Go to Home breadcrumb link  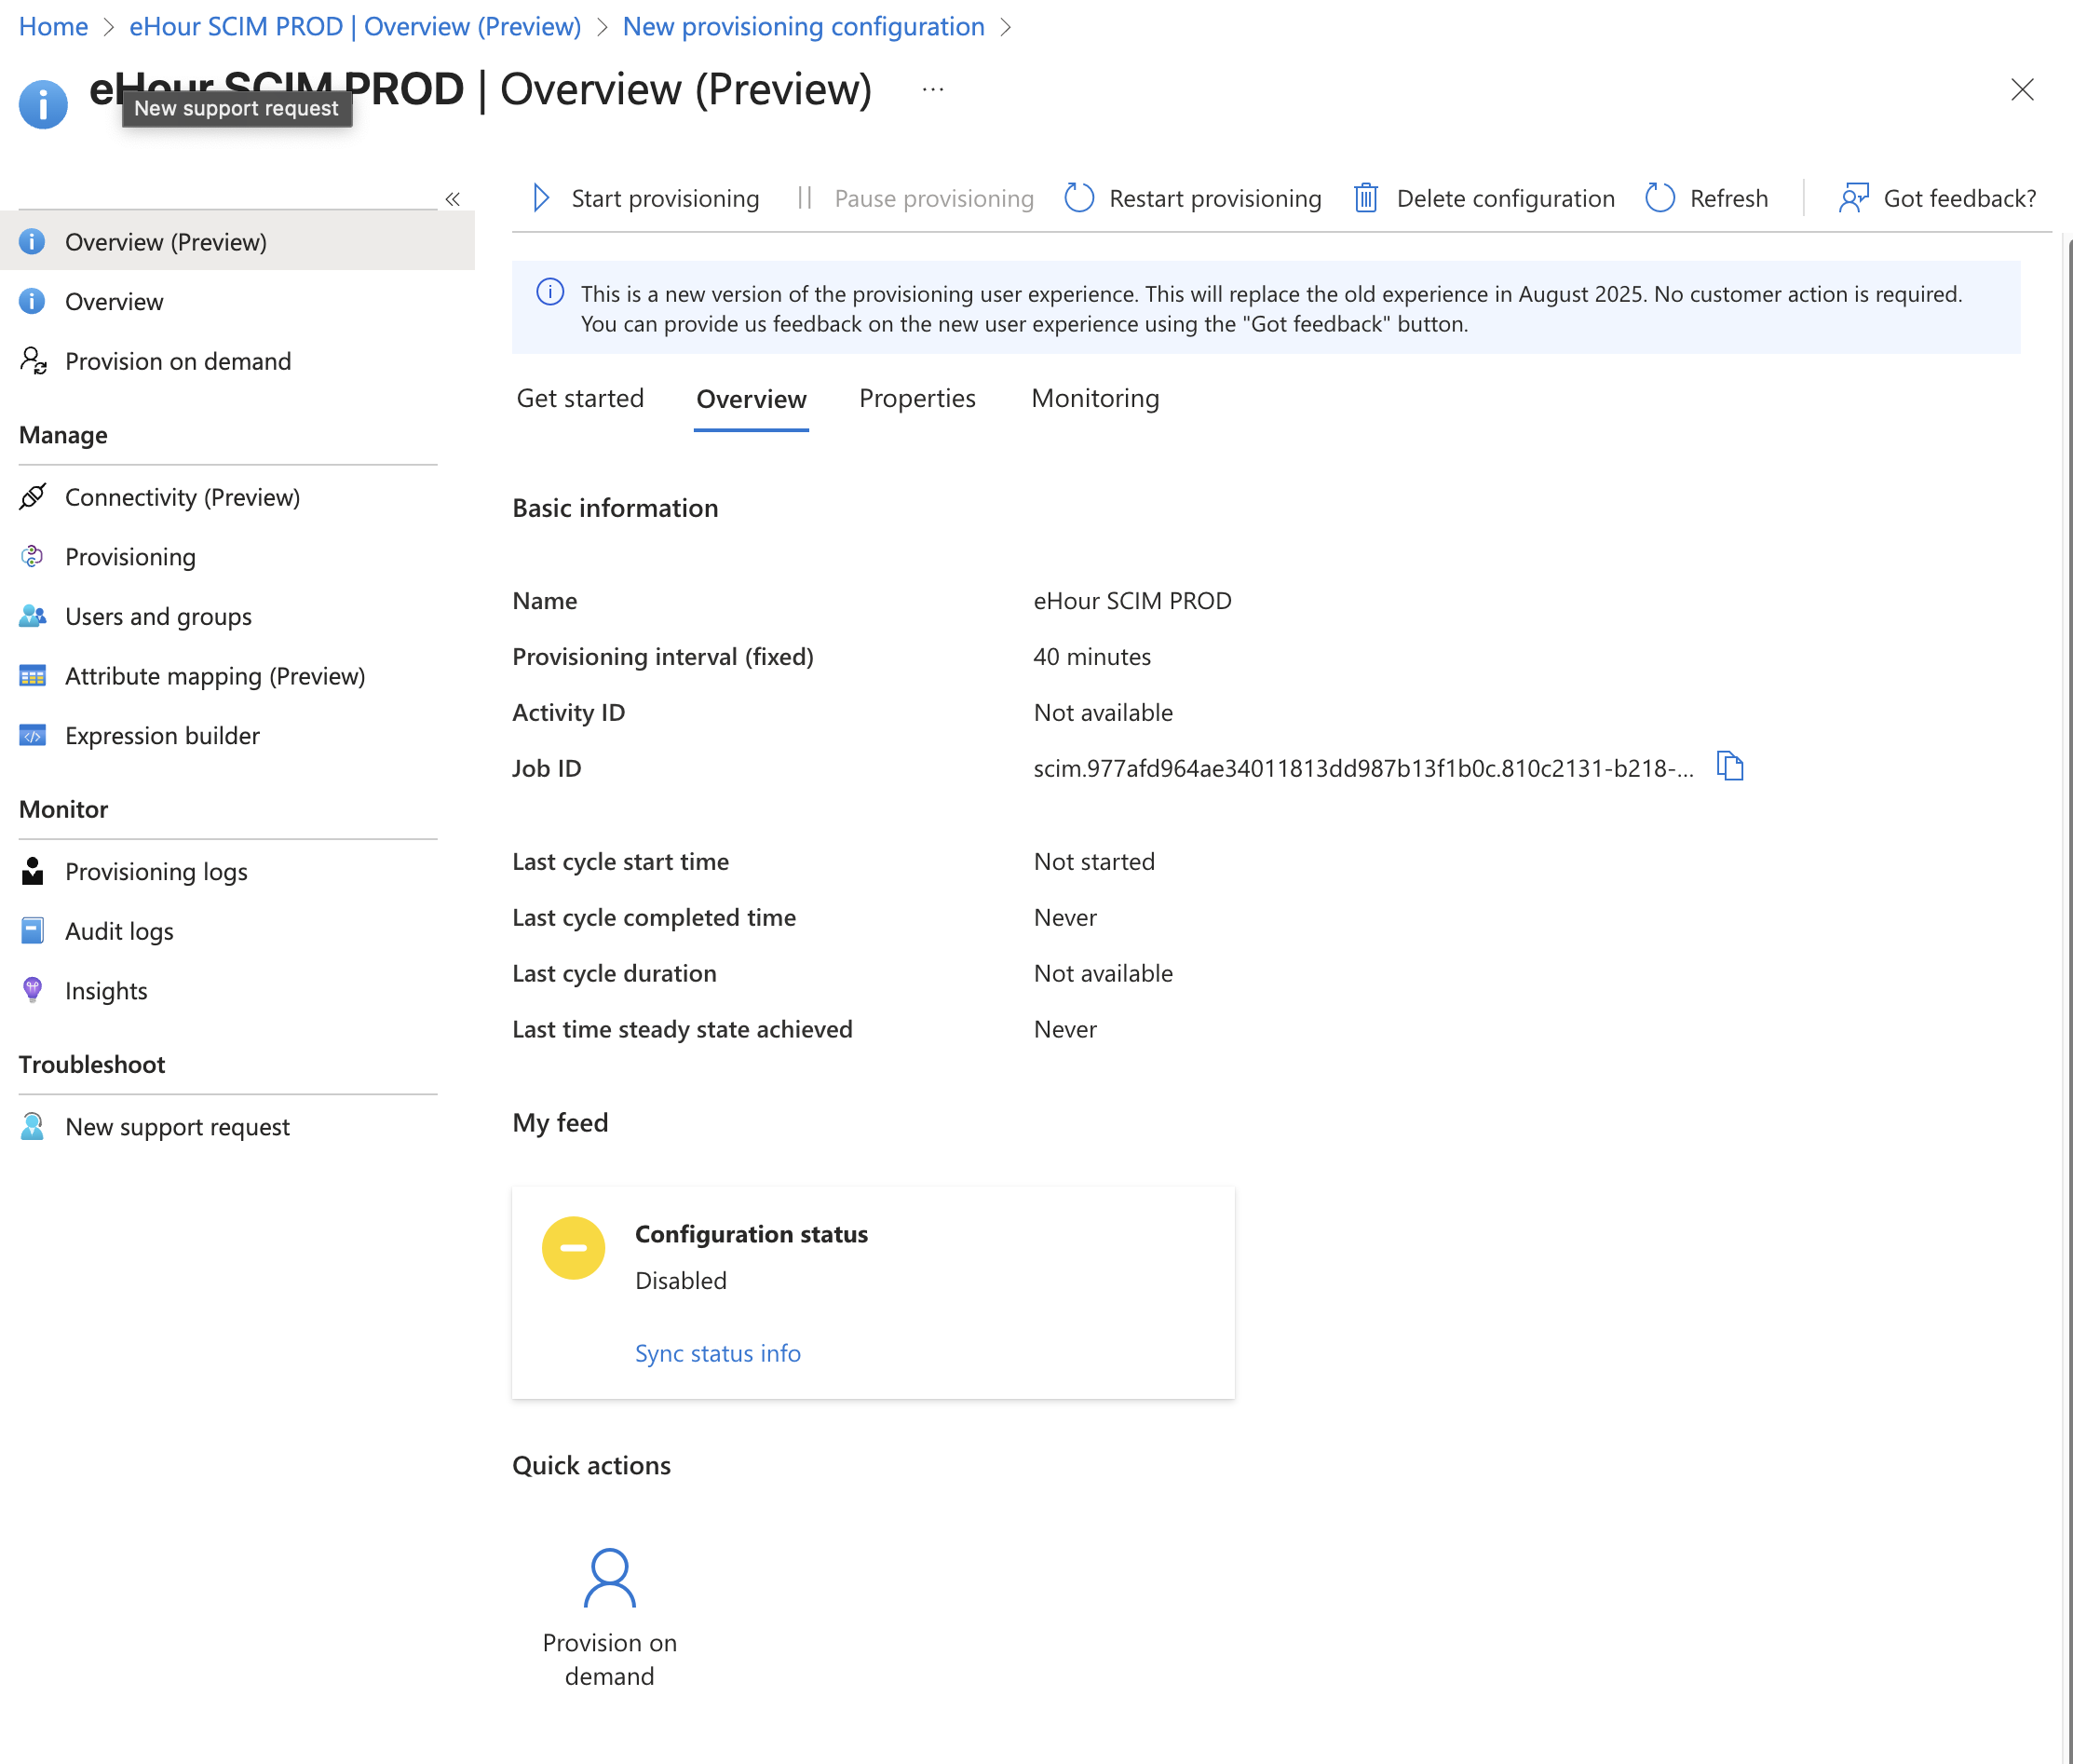tap(53, 27)
